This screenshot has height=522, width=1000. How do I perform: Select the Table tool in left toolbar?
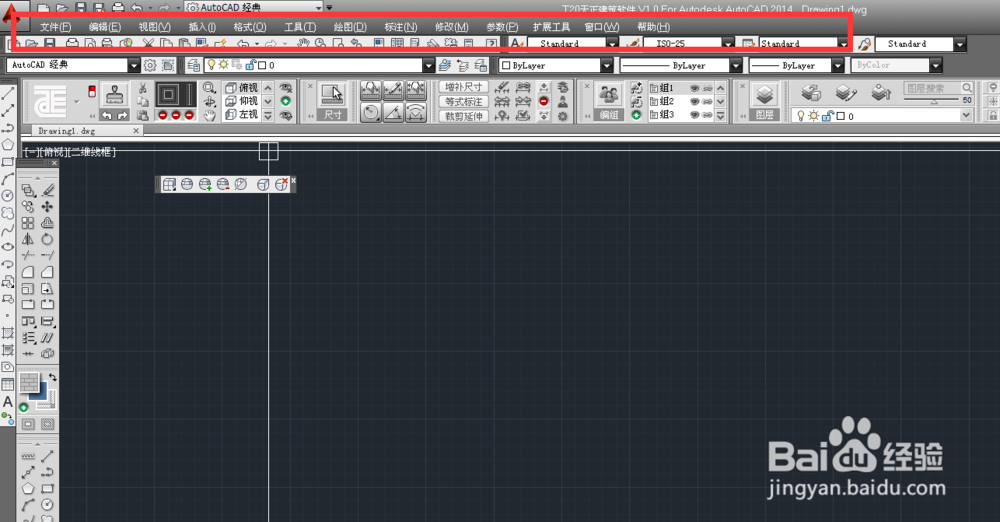8,384
